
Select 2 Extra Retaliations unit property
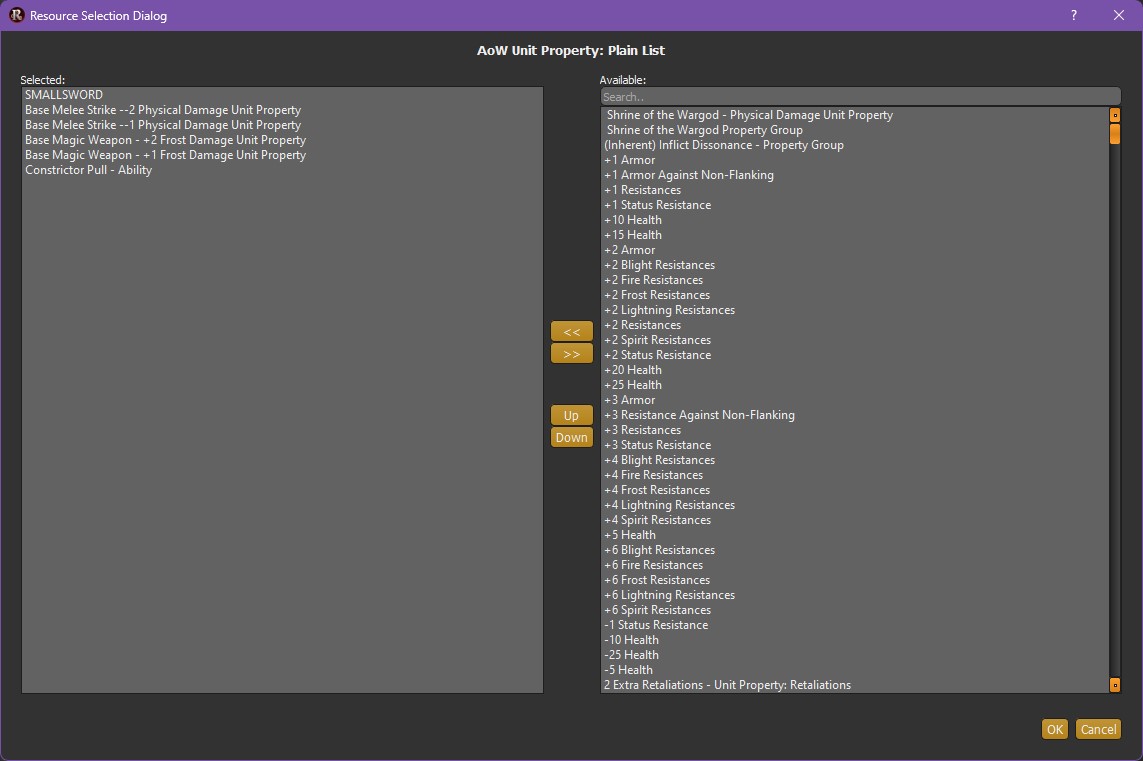[727, 685]
